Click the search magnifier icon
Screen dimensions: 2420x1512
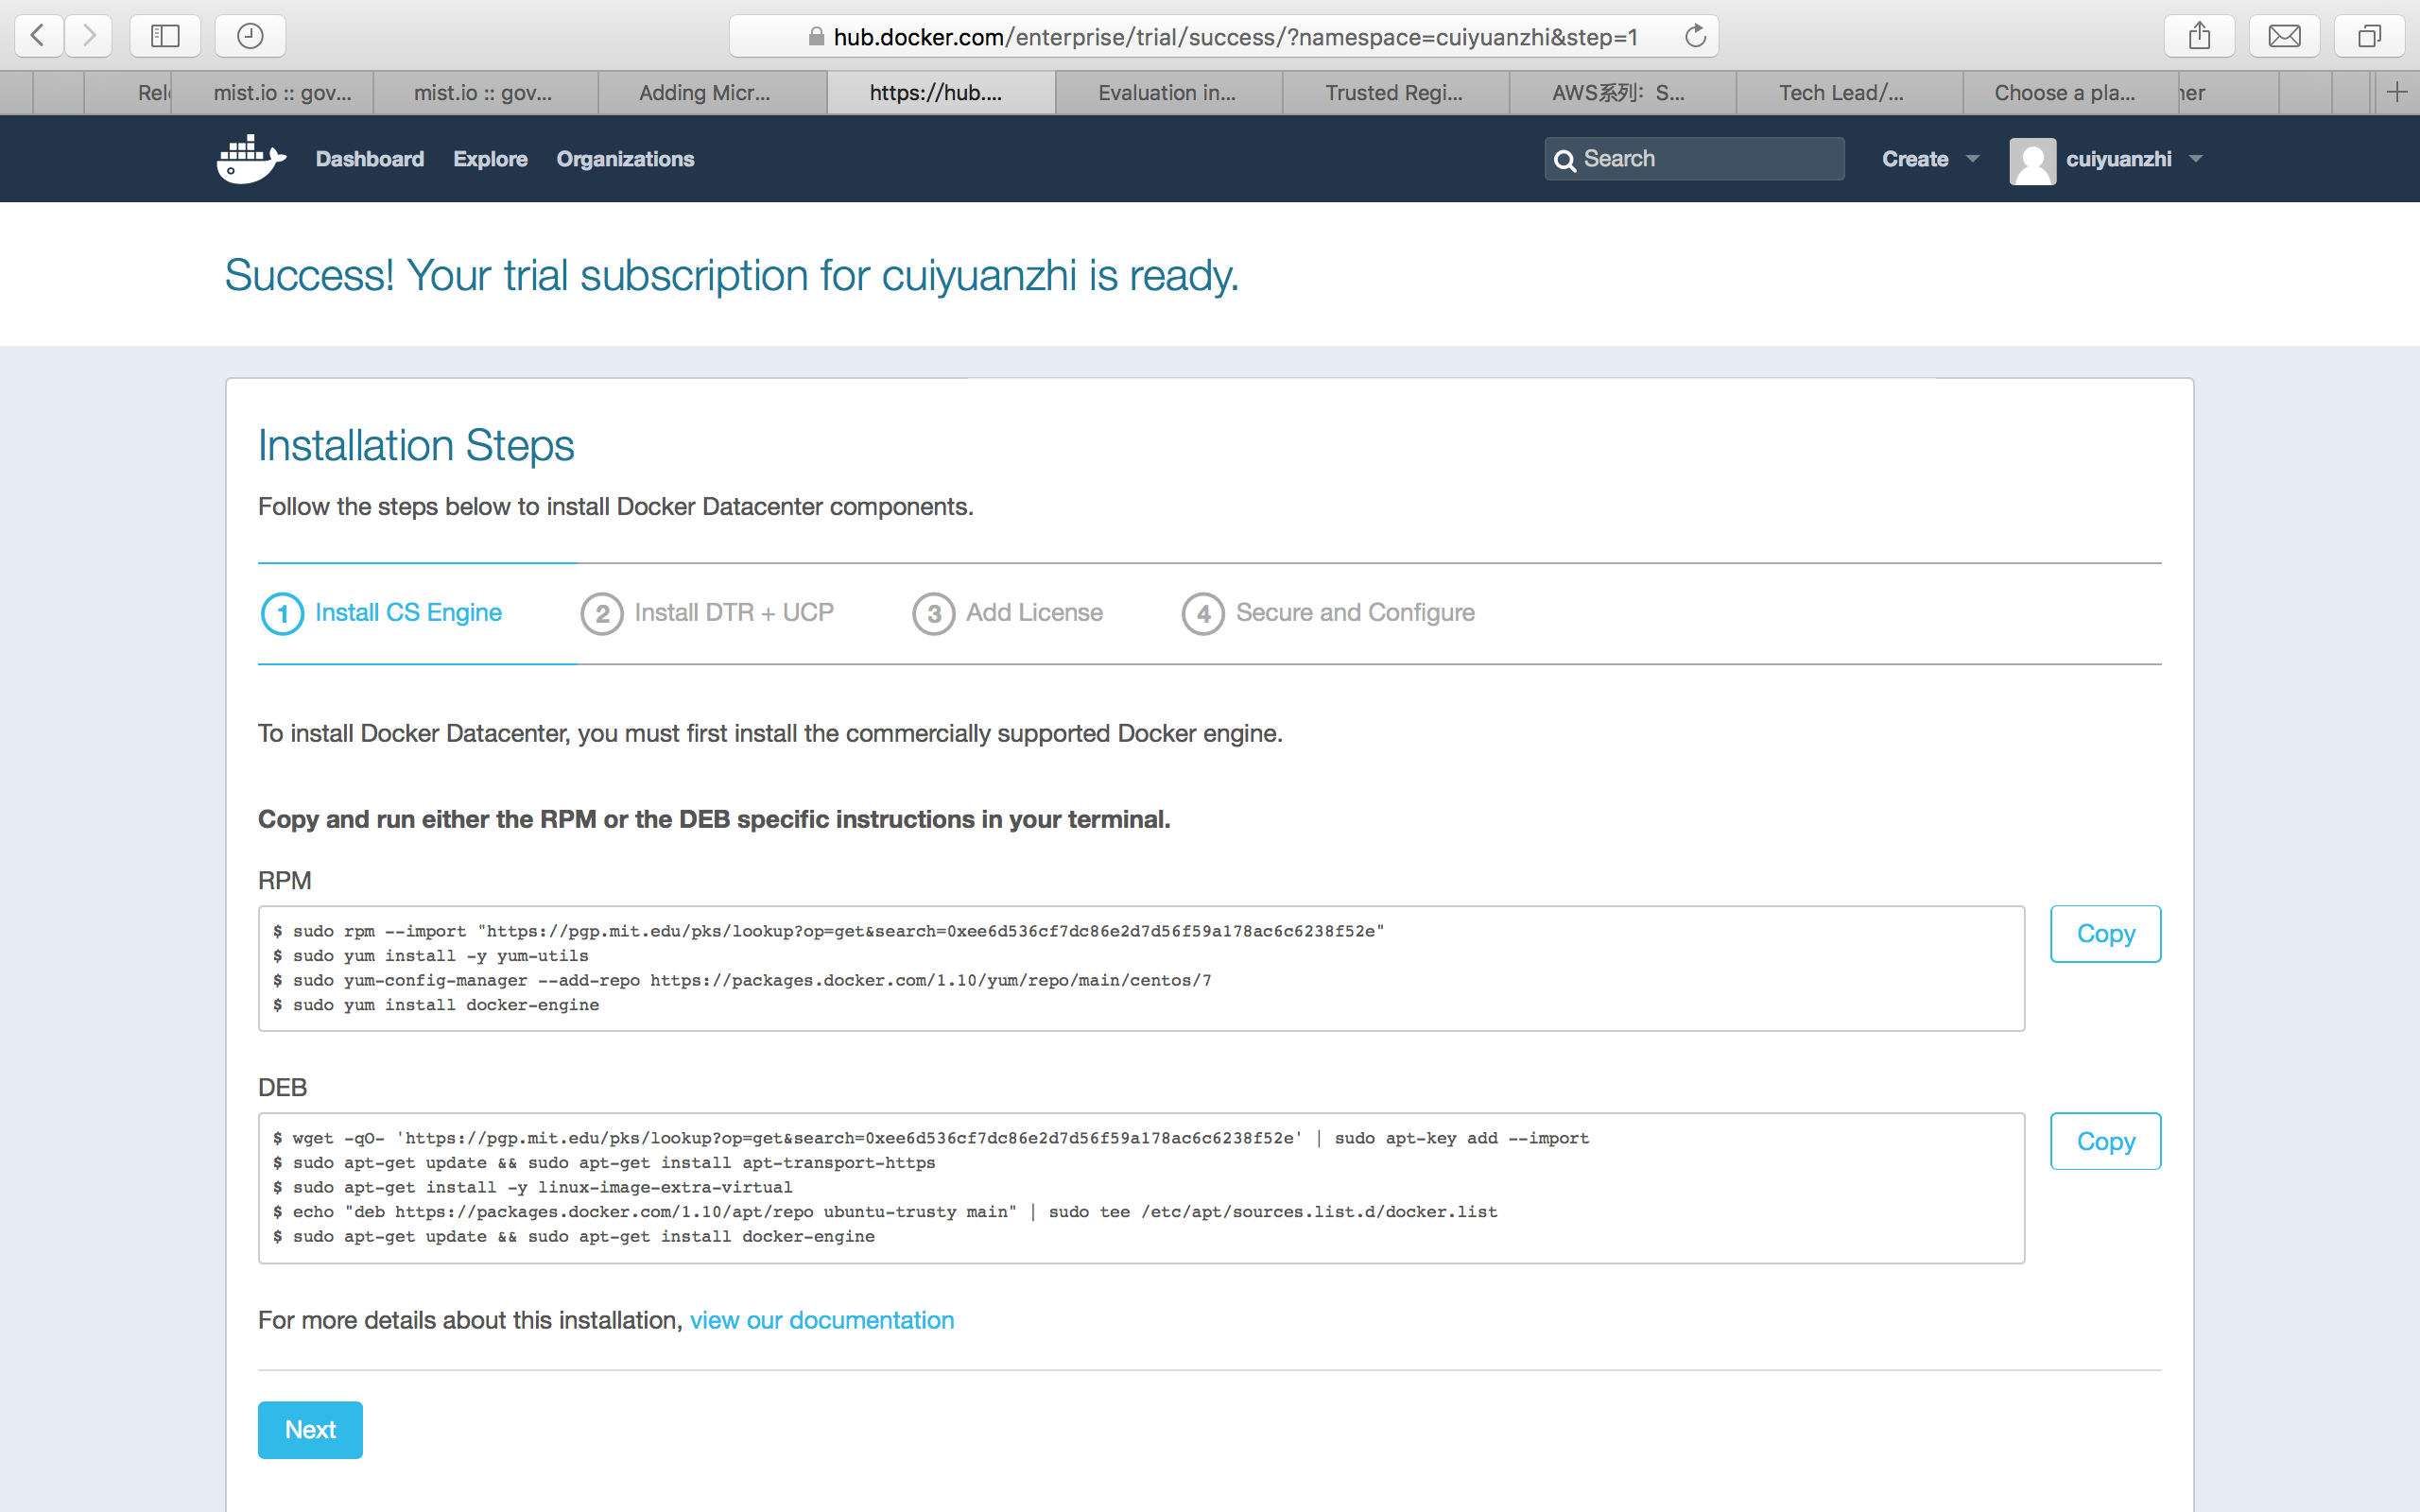coord(1565,160)
